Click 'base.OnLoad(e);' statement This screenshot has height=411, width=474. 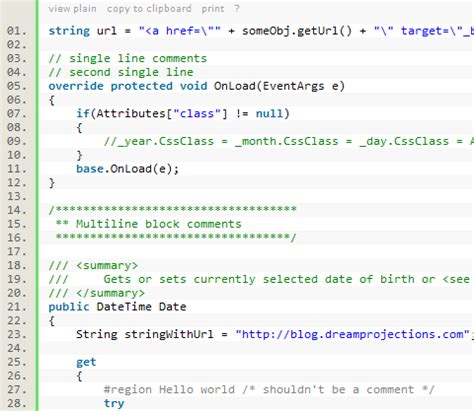point(127,169)
